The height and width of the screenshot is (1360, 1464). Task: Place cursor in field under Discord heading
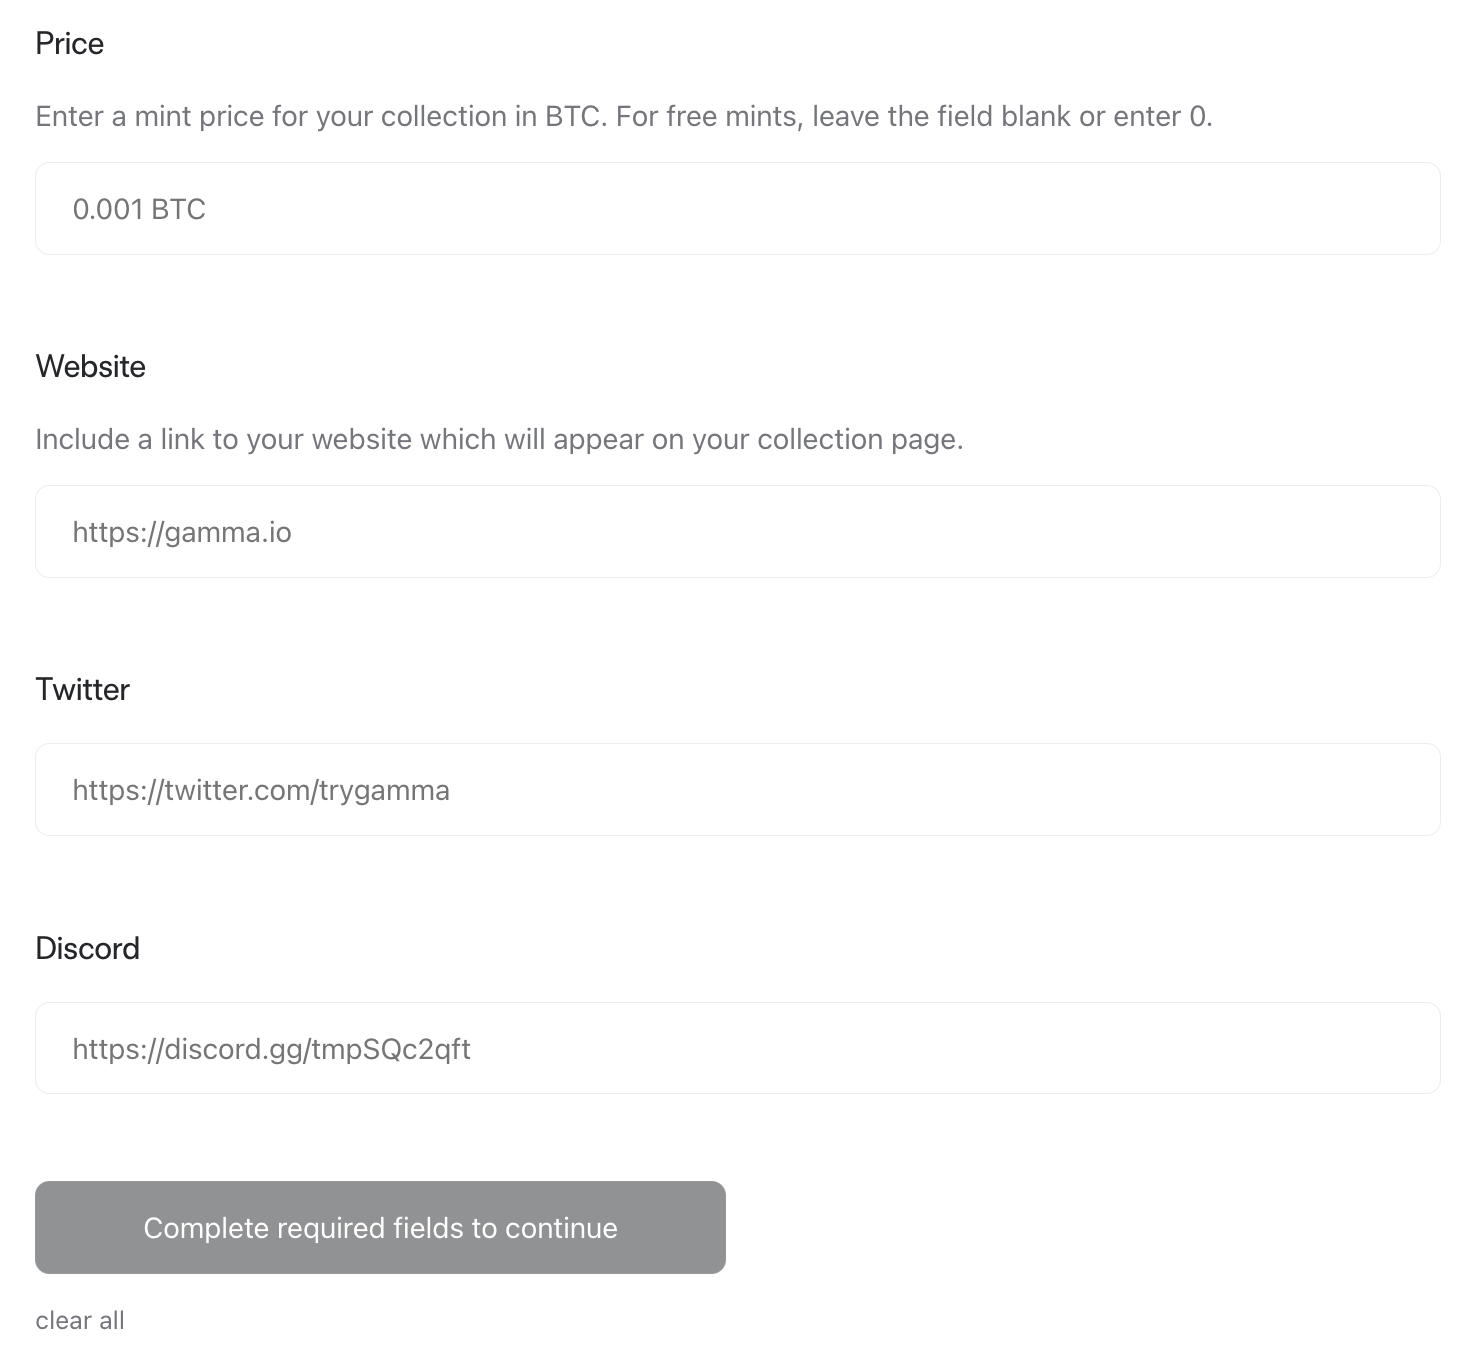[737, 1047]
